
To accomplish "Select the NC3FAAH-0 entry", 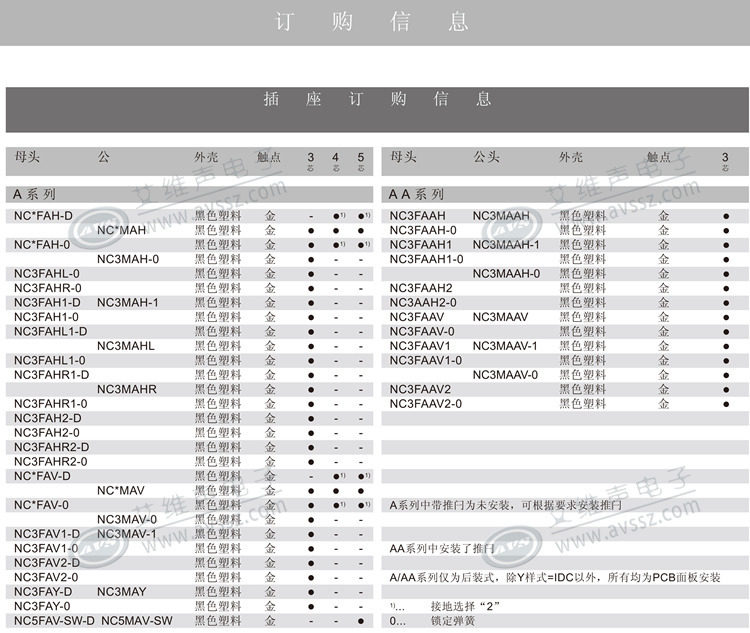I will [x=423, y=230].
